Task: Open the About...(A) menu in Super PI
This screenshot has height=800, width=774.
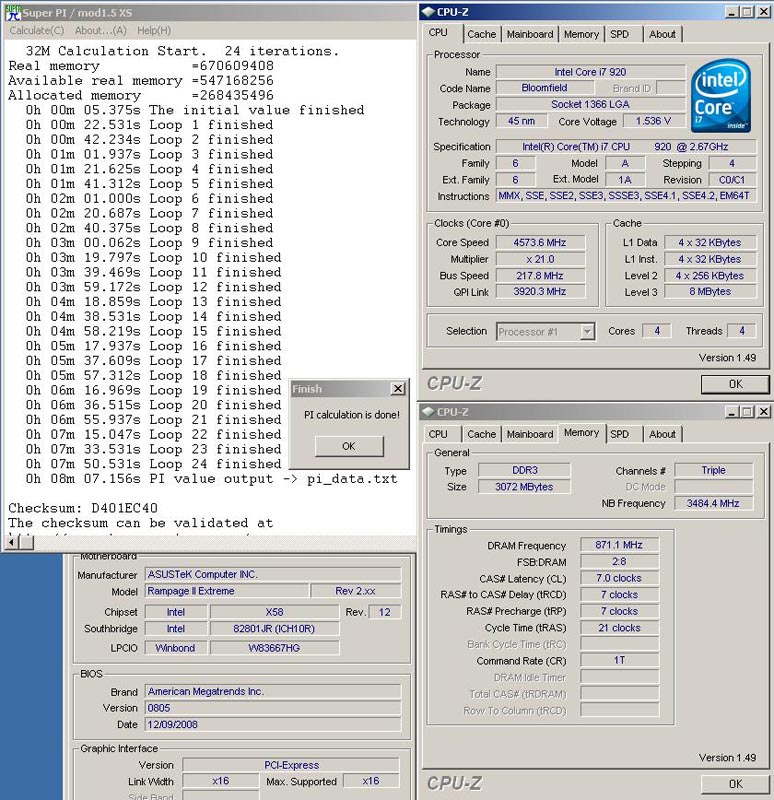Action: pyautogui.click(x=101, y=31)
